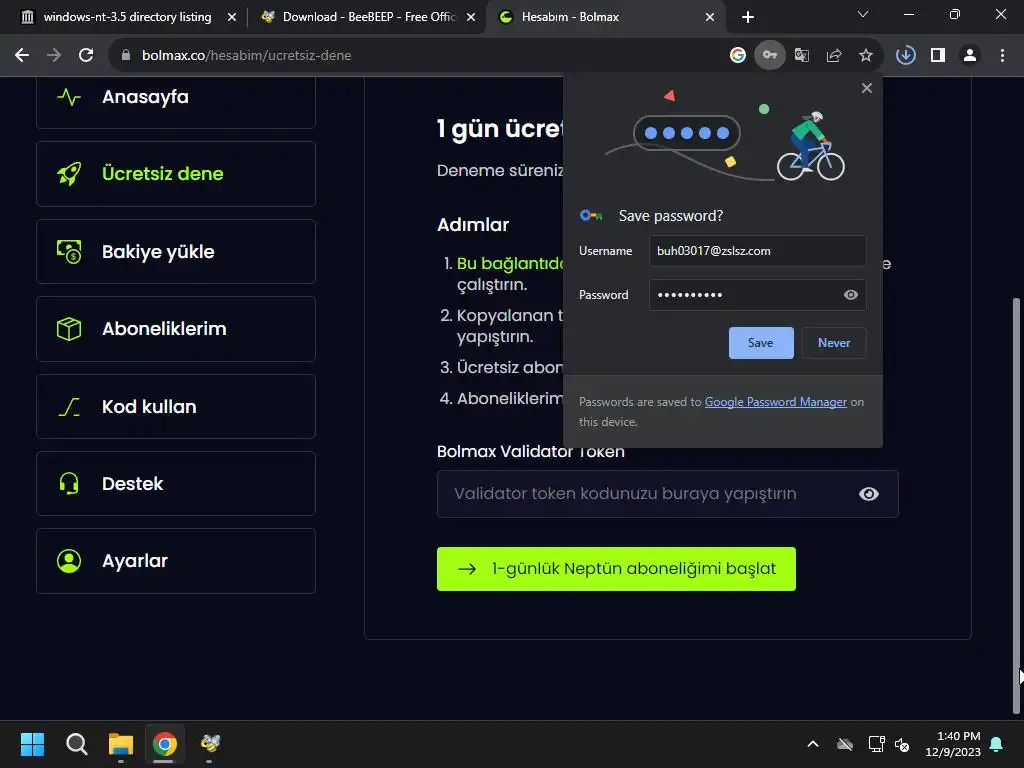Click the muted volume tray icon
1024x768 pixels.
coord(902,744)
